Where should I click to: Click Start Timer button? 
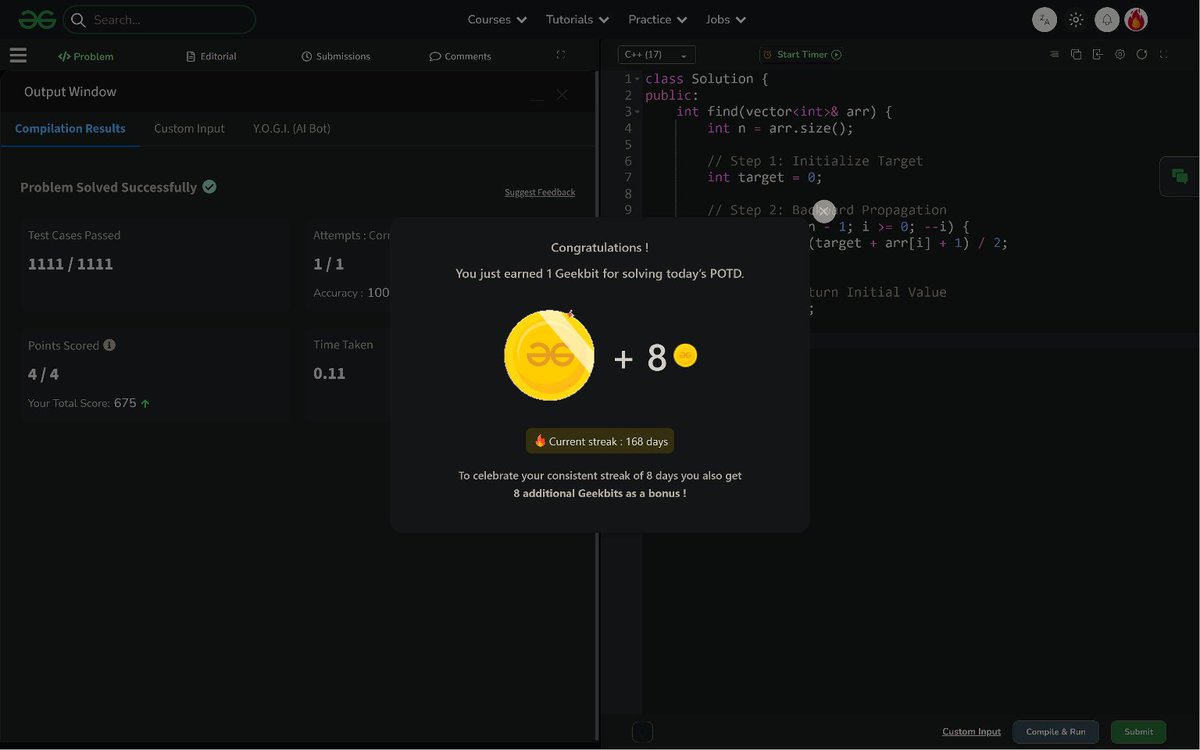tap(801, 55)
